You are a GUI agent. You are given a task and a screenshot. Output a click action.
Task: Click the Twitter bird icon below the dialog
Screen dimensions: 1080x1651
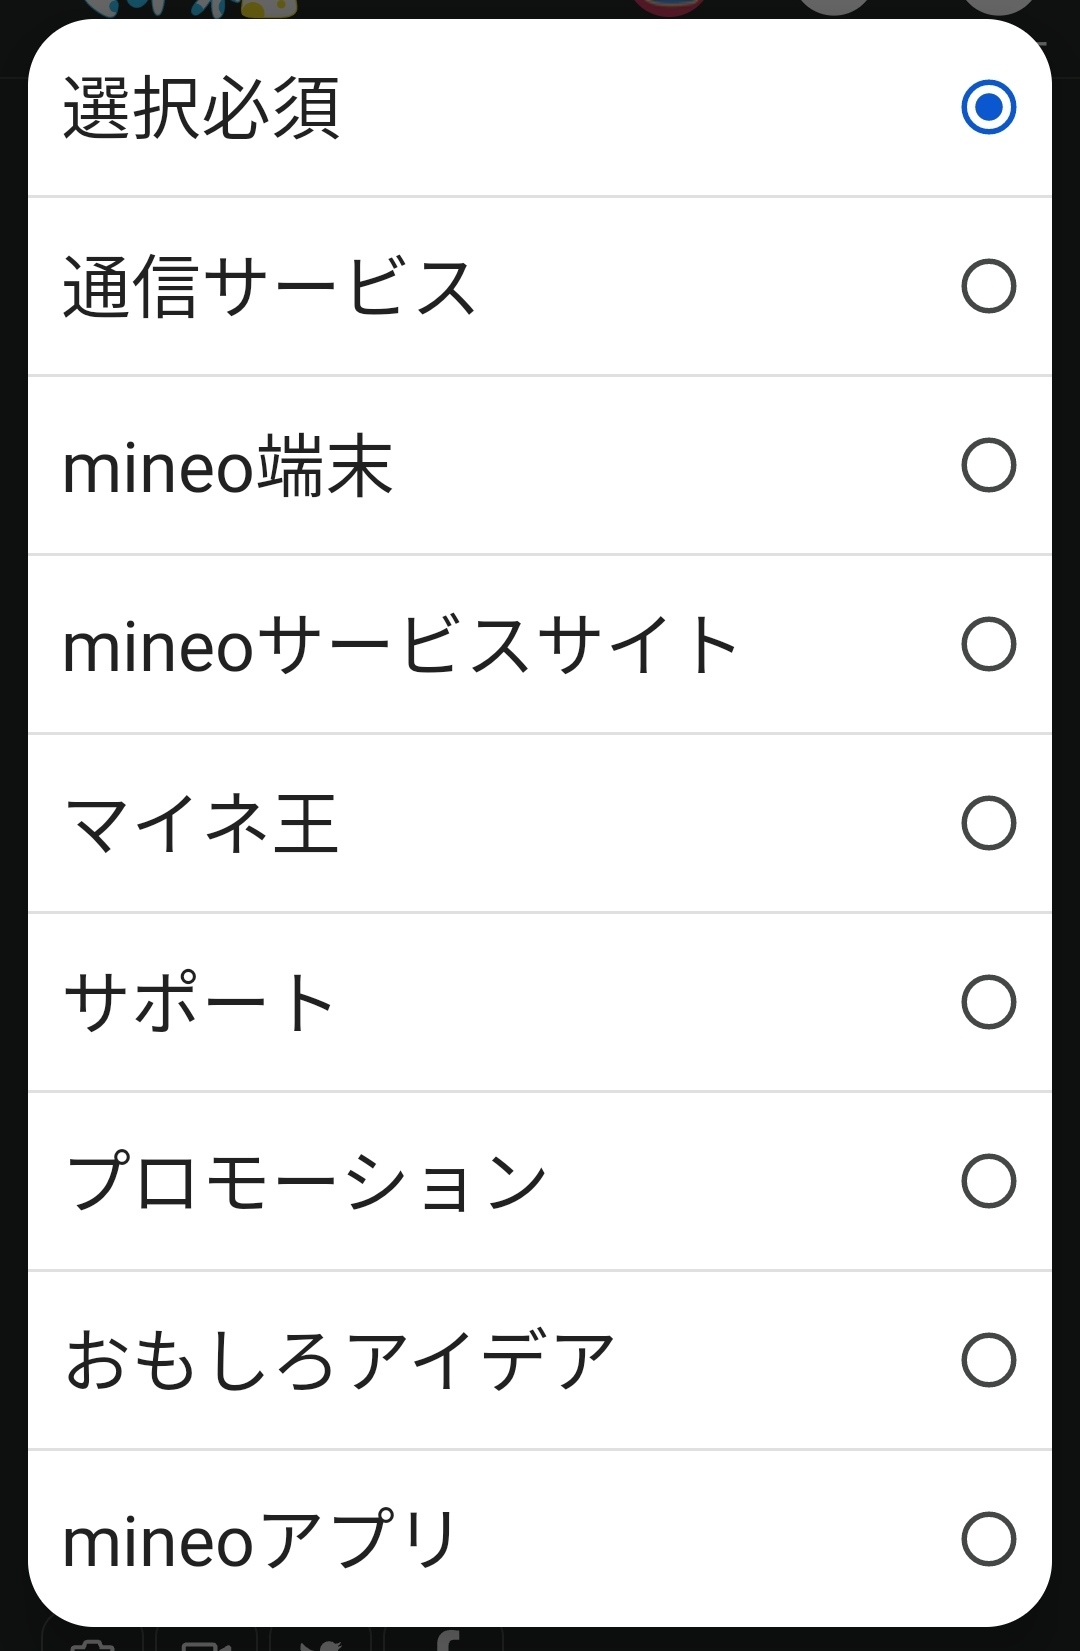pyautogui.click(x=320, y=1642)
